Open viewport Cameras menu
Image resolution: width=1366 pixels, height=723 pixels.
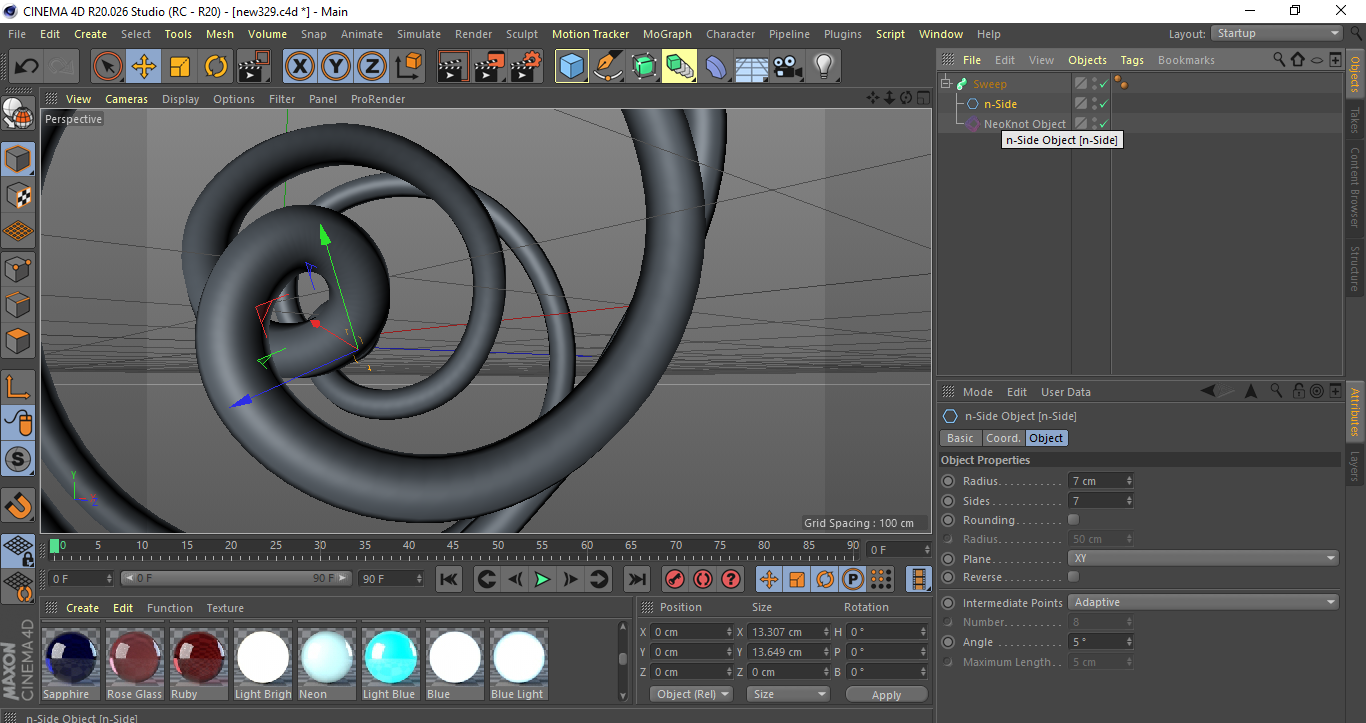126,99
